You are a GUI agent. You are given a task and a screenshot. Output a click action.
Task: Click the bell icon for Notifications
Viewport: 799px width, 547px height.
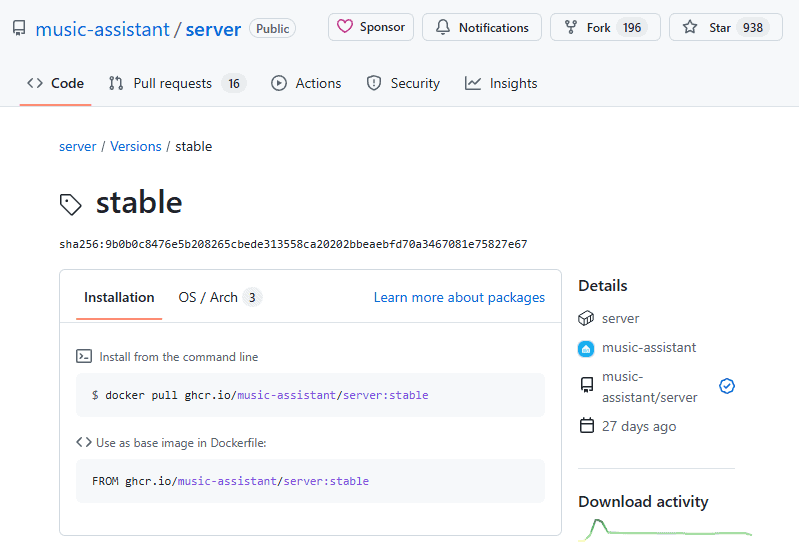click(441, 27)
